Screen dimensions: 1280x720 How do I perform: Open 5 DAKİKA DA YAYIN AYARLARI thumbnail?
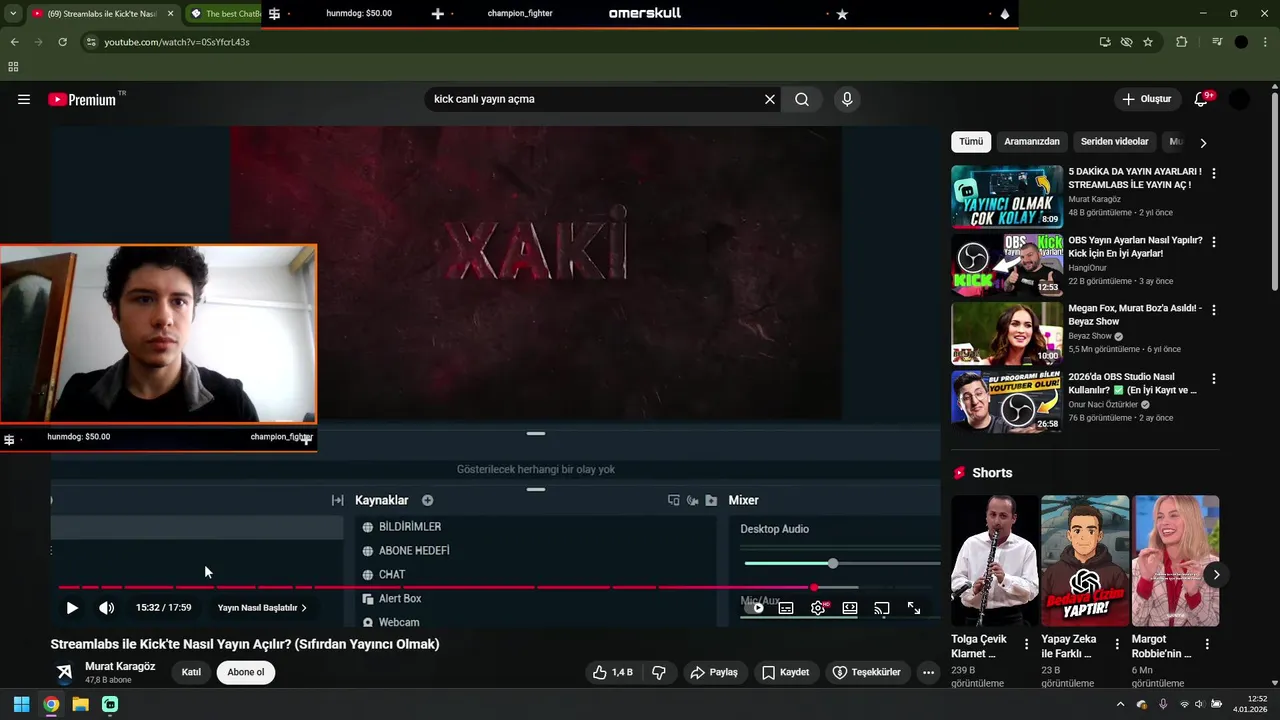1007,197
